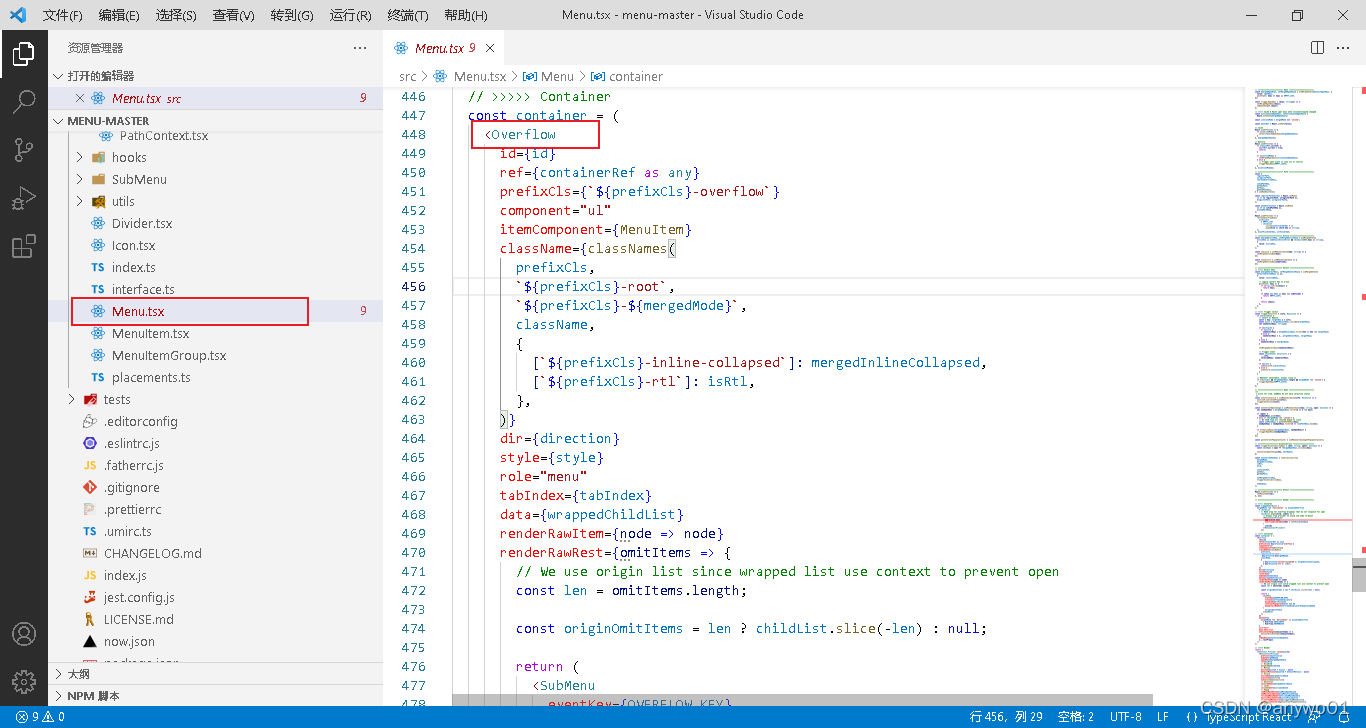Expand the tests folder
The height and width of the screenshot is (728, 1366).
pyautogui.click(x=117, y=399)
